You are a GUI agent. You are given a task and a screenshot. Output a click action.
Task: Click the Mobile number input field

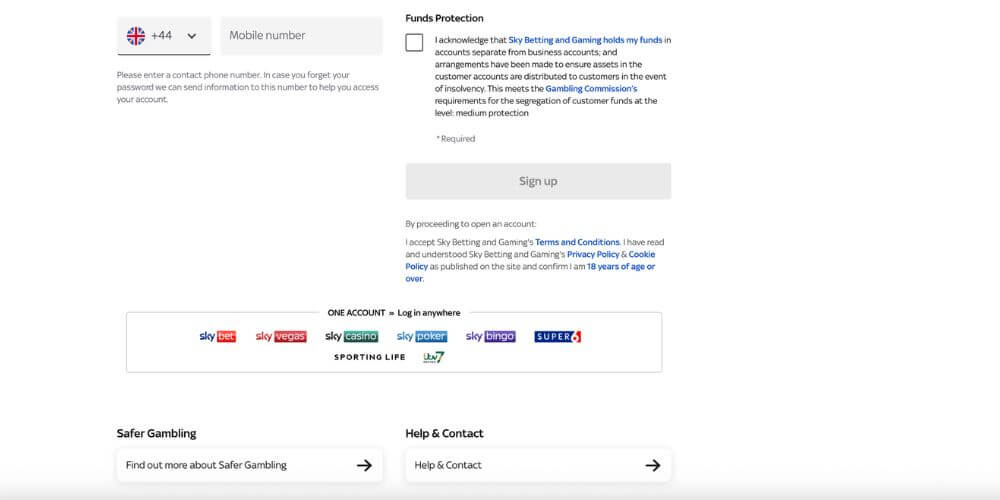(301, 36)
